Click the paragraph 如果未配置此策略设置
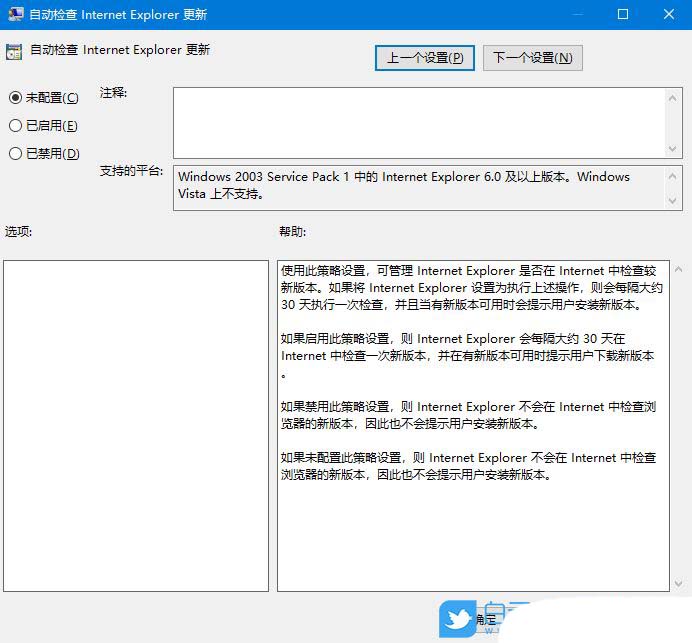This screenshot has height=643, width=692. [x=468, y=466]
